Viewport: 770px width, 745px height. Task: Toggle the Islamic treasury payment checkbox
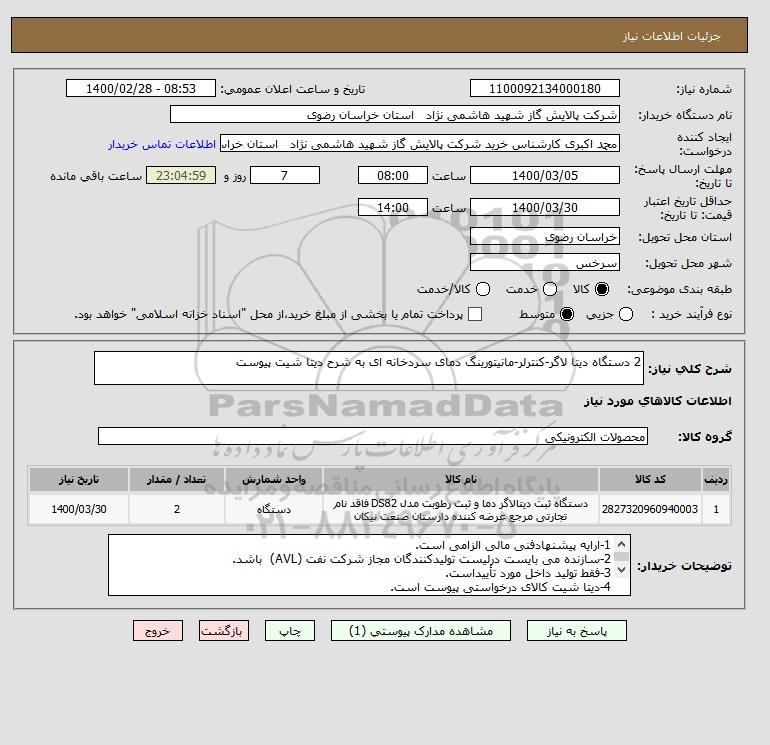coord(475,314)
